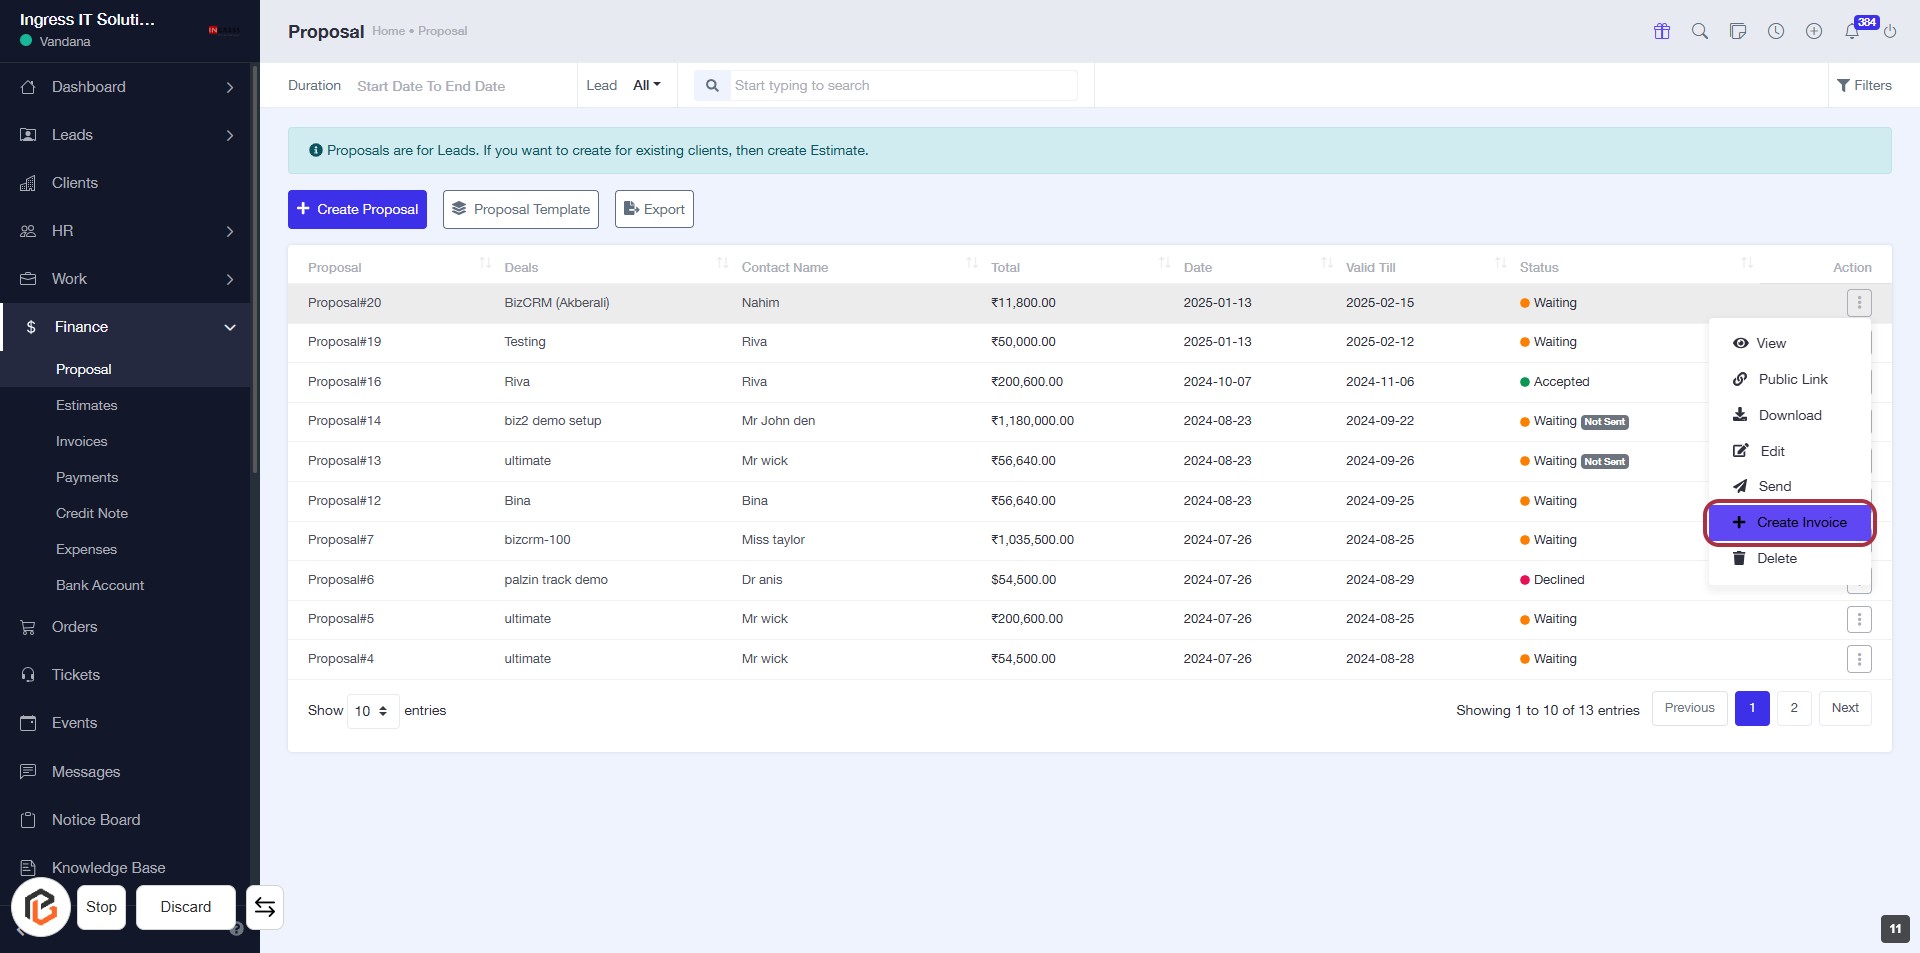1920x953 pixels.
Task: Click the Create Proposal button
Action: point(357,209)
